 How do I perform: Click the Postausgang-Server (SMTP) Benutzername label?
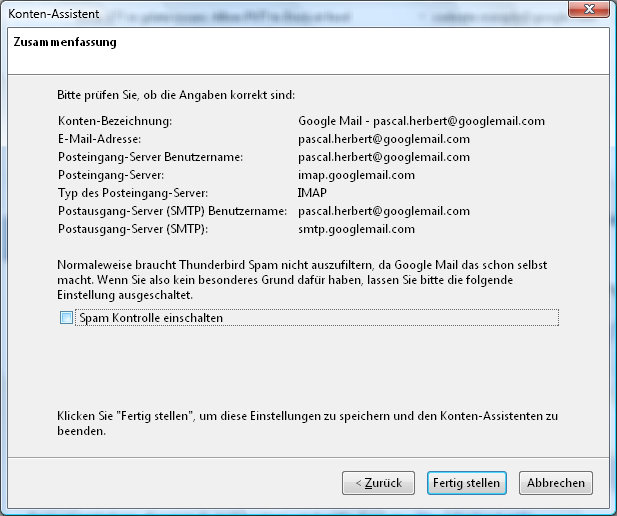[172, 211]
